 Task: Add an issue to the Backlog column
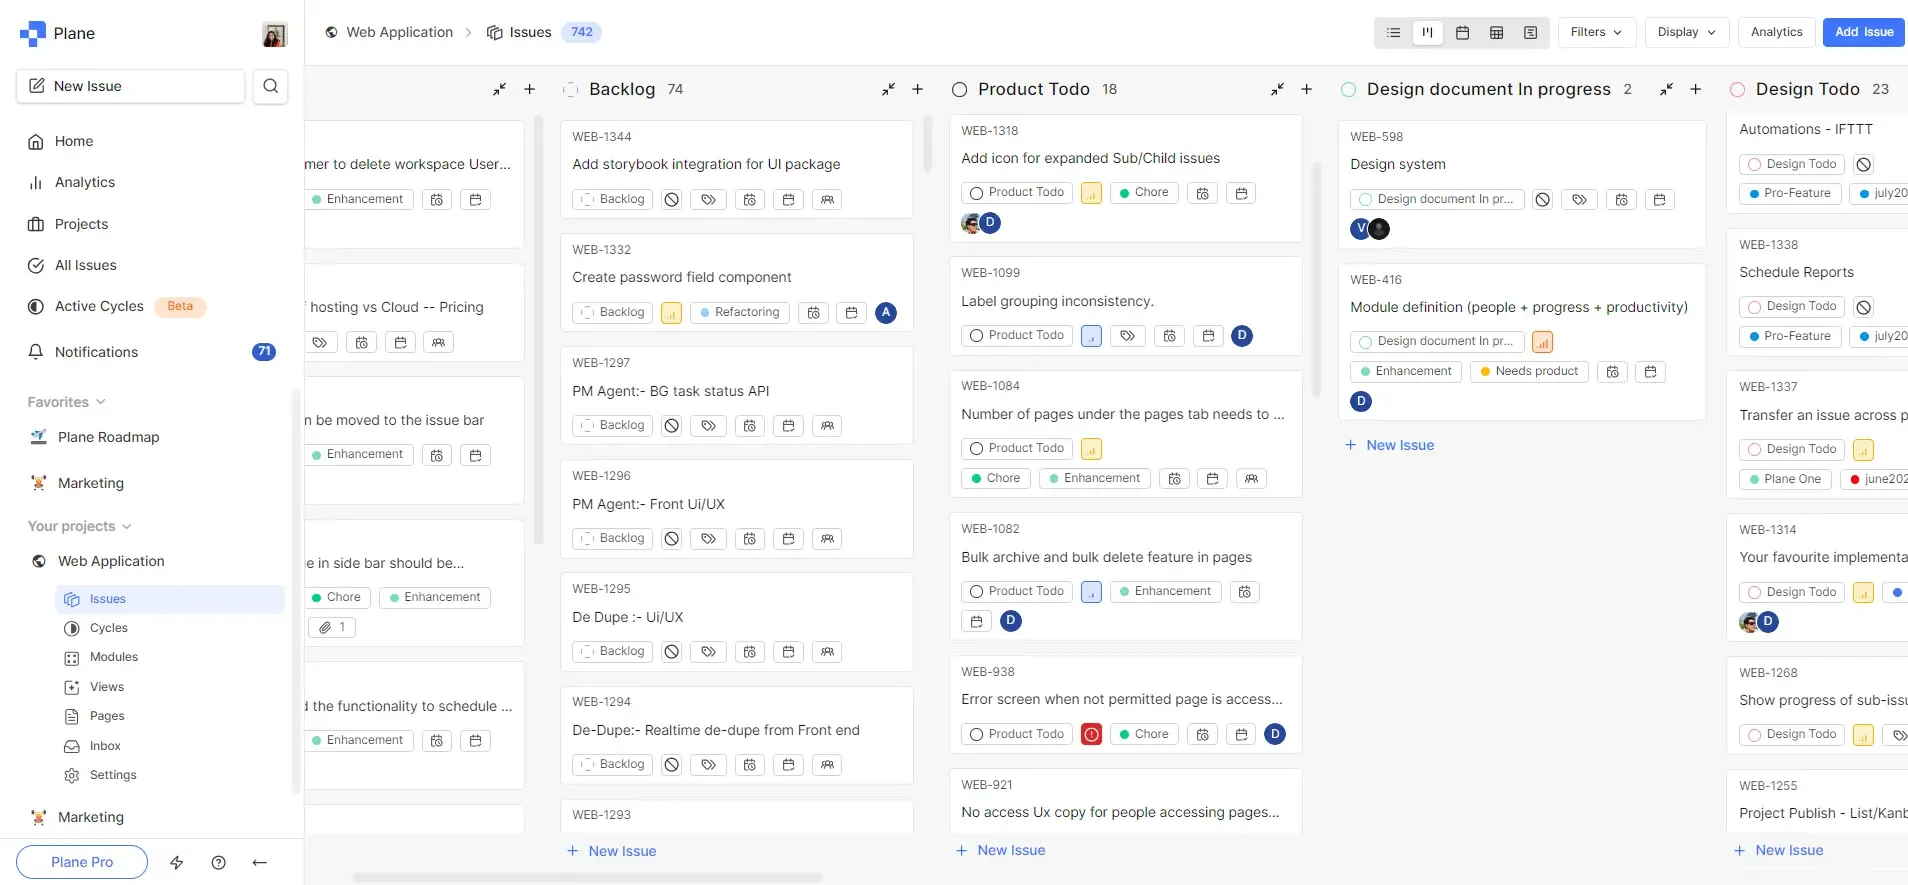tap(917, 89)
